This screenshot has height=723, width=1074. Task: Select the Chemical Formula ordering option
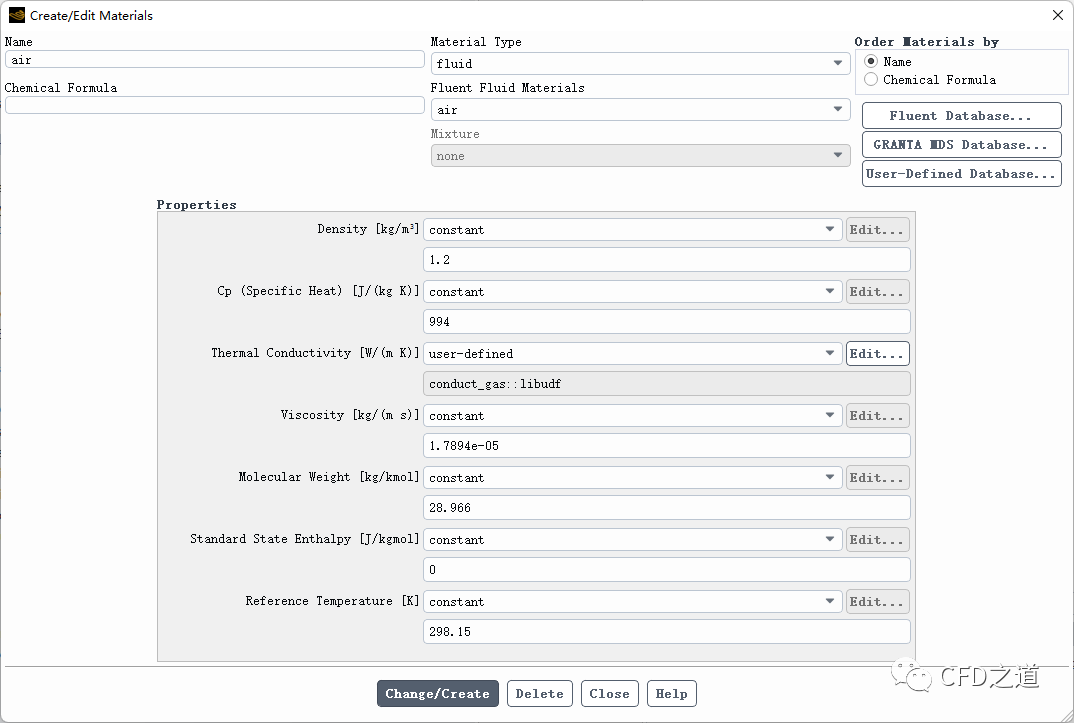(x=871, y=80)
